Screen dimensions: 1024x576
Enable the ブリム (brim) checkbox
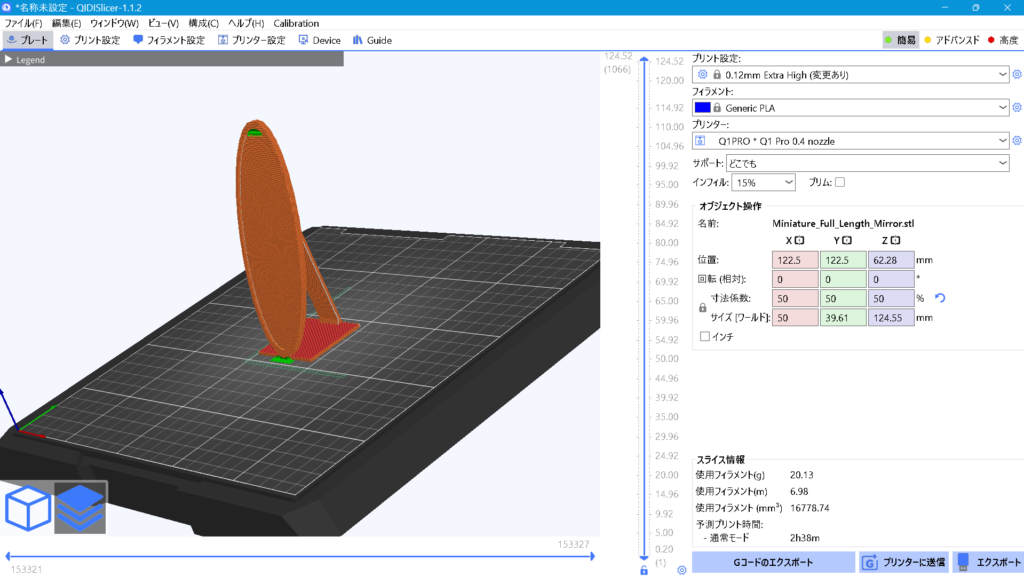(840, 182)
